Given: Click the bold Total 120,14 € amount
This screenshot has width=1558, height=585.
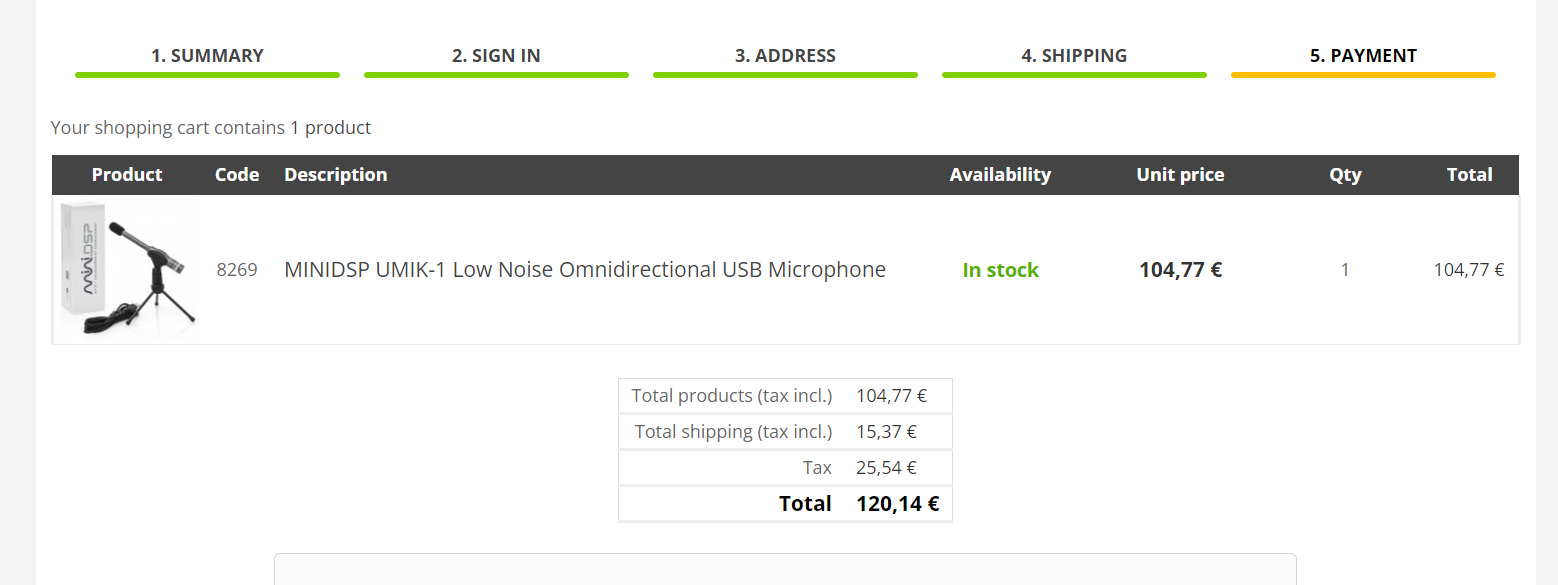Looking at the screenshot, I should click(897, 504).
